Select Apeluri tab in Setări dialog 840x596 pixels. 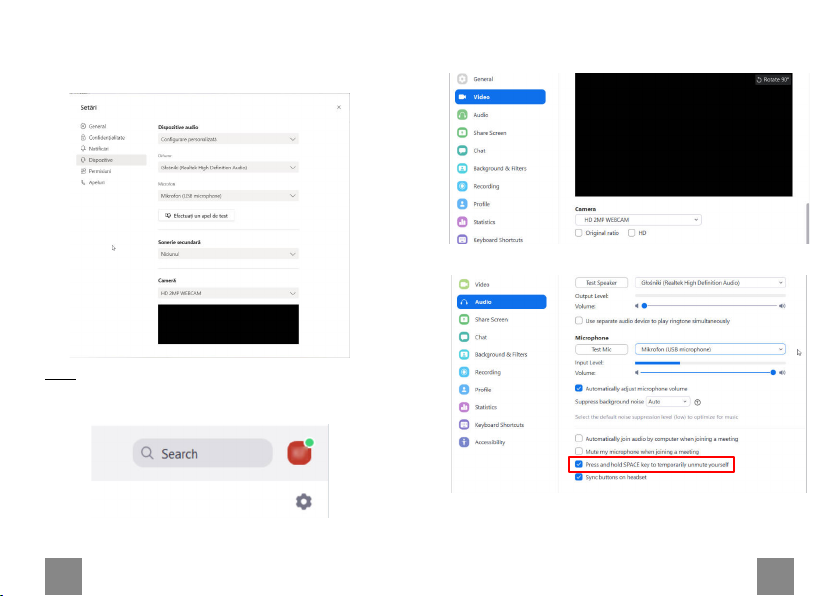point(93,182)
